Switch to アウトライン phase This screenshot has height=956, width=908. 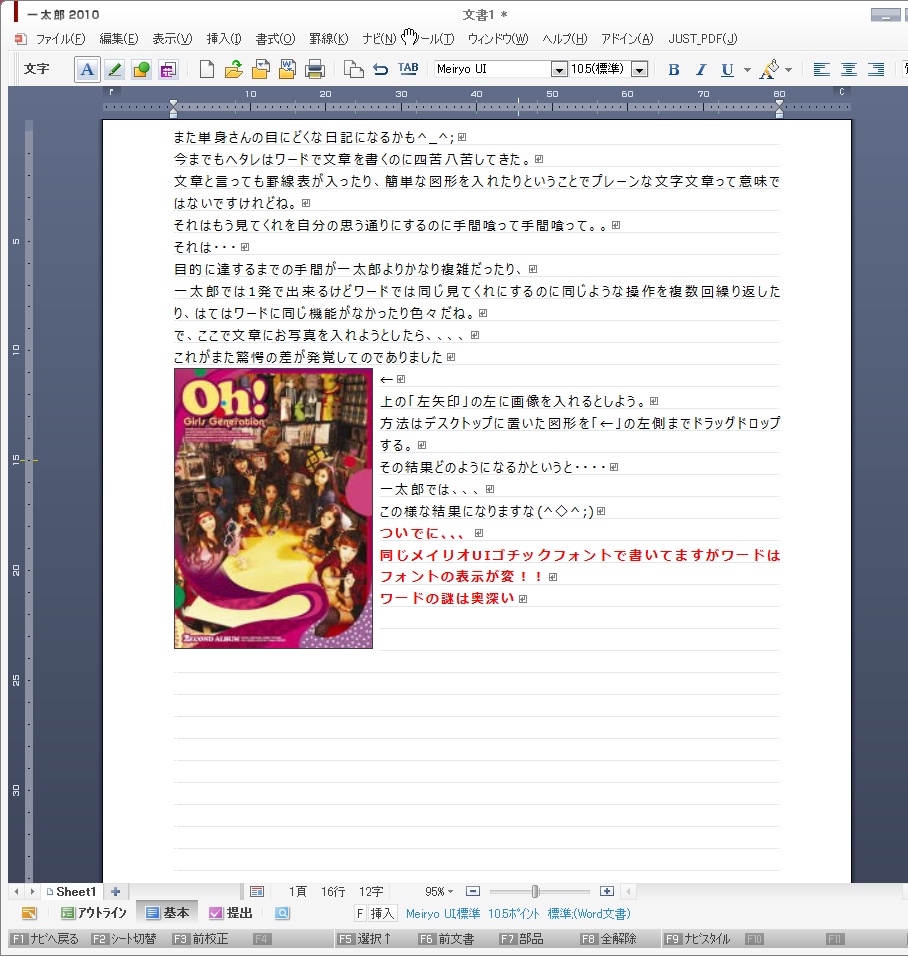click(x=94, y=913)
